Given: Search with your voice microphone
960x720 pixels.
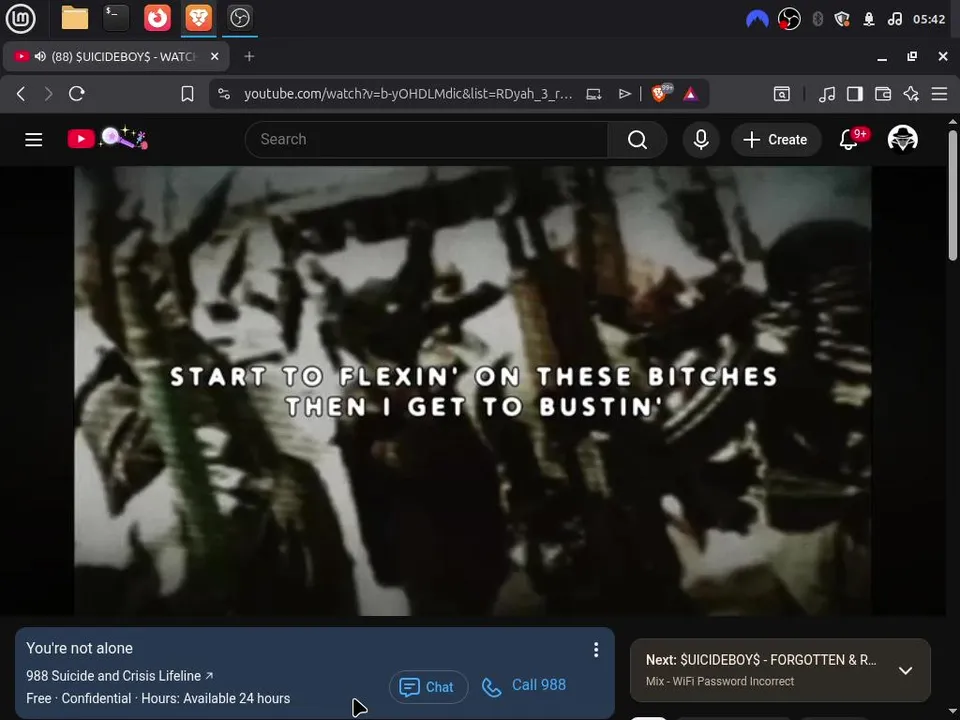Looking at the screenshot, I should tap(701, 140).
